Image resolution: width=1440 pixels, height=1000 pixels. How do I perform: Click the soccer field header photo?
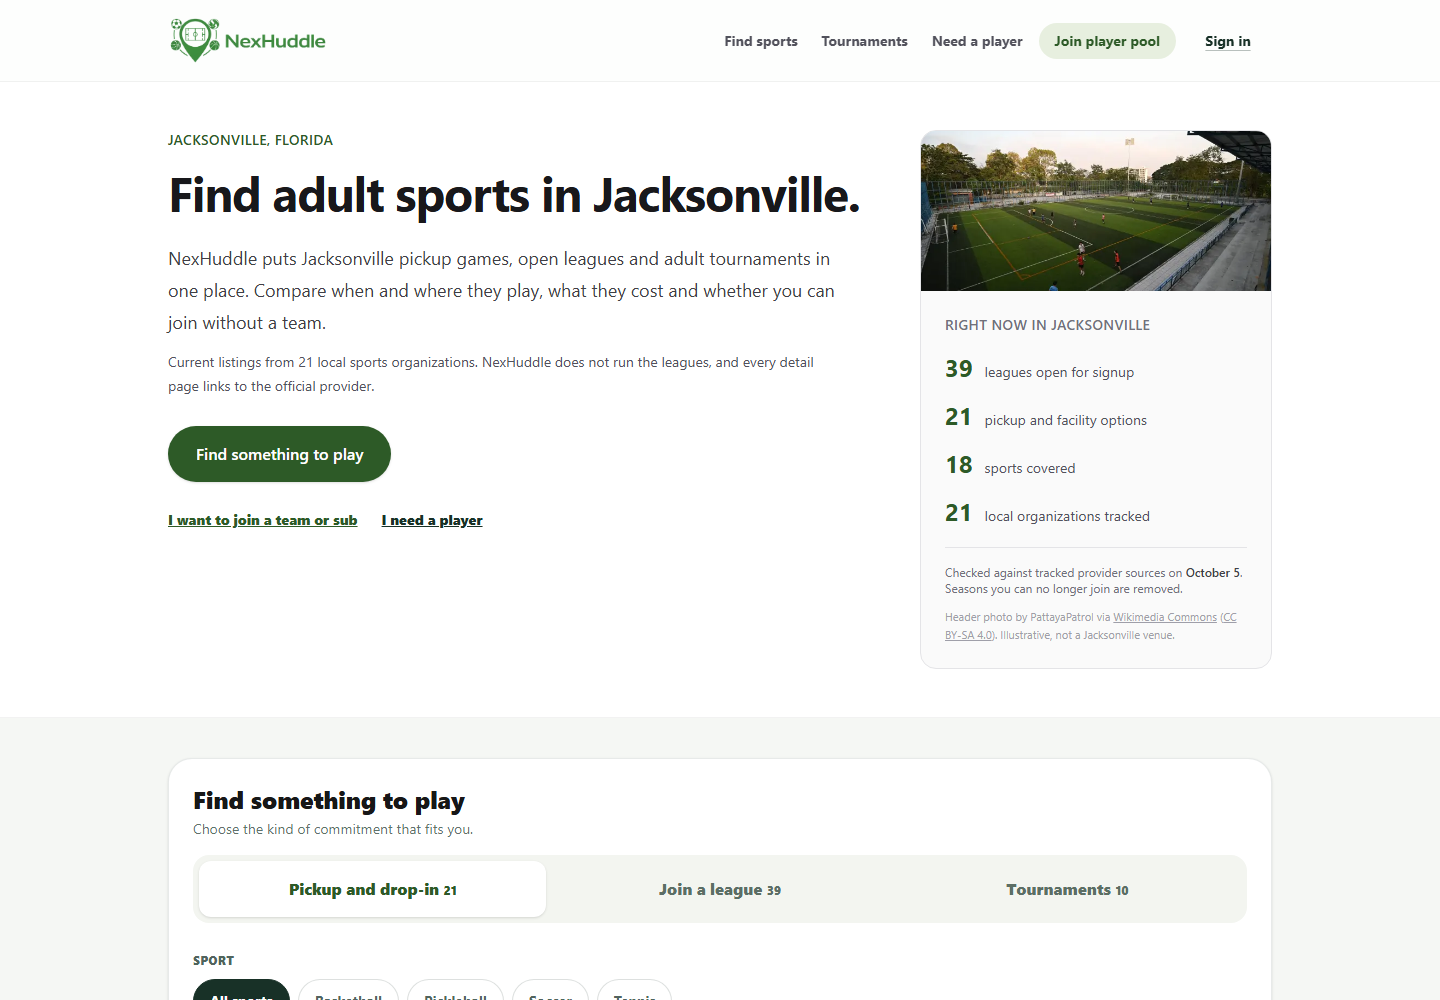1096,211
